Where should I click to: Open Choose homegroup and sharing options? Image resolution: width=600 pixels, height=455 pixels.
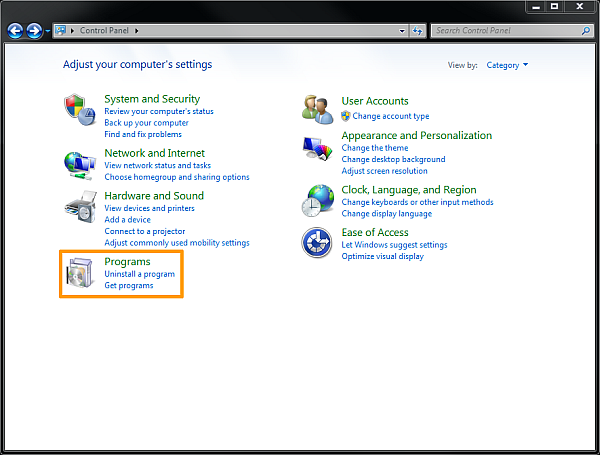177,177
